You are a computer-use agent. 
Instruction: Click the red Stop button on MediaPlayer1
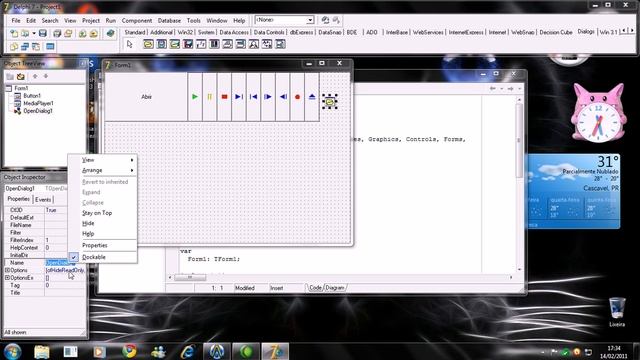click(224, 97)
